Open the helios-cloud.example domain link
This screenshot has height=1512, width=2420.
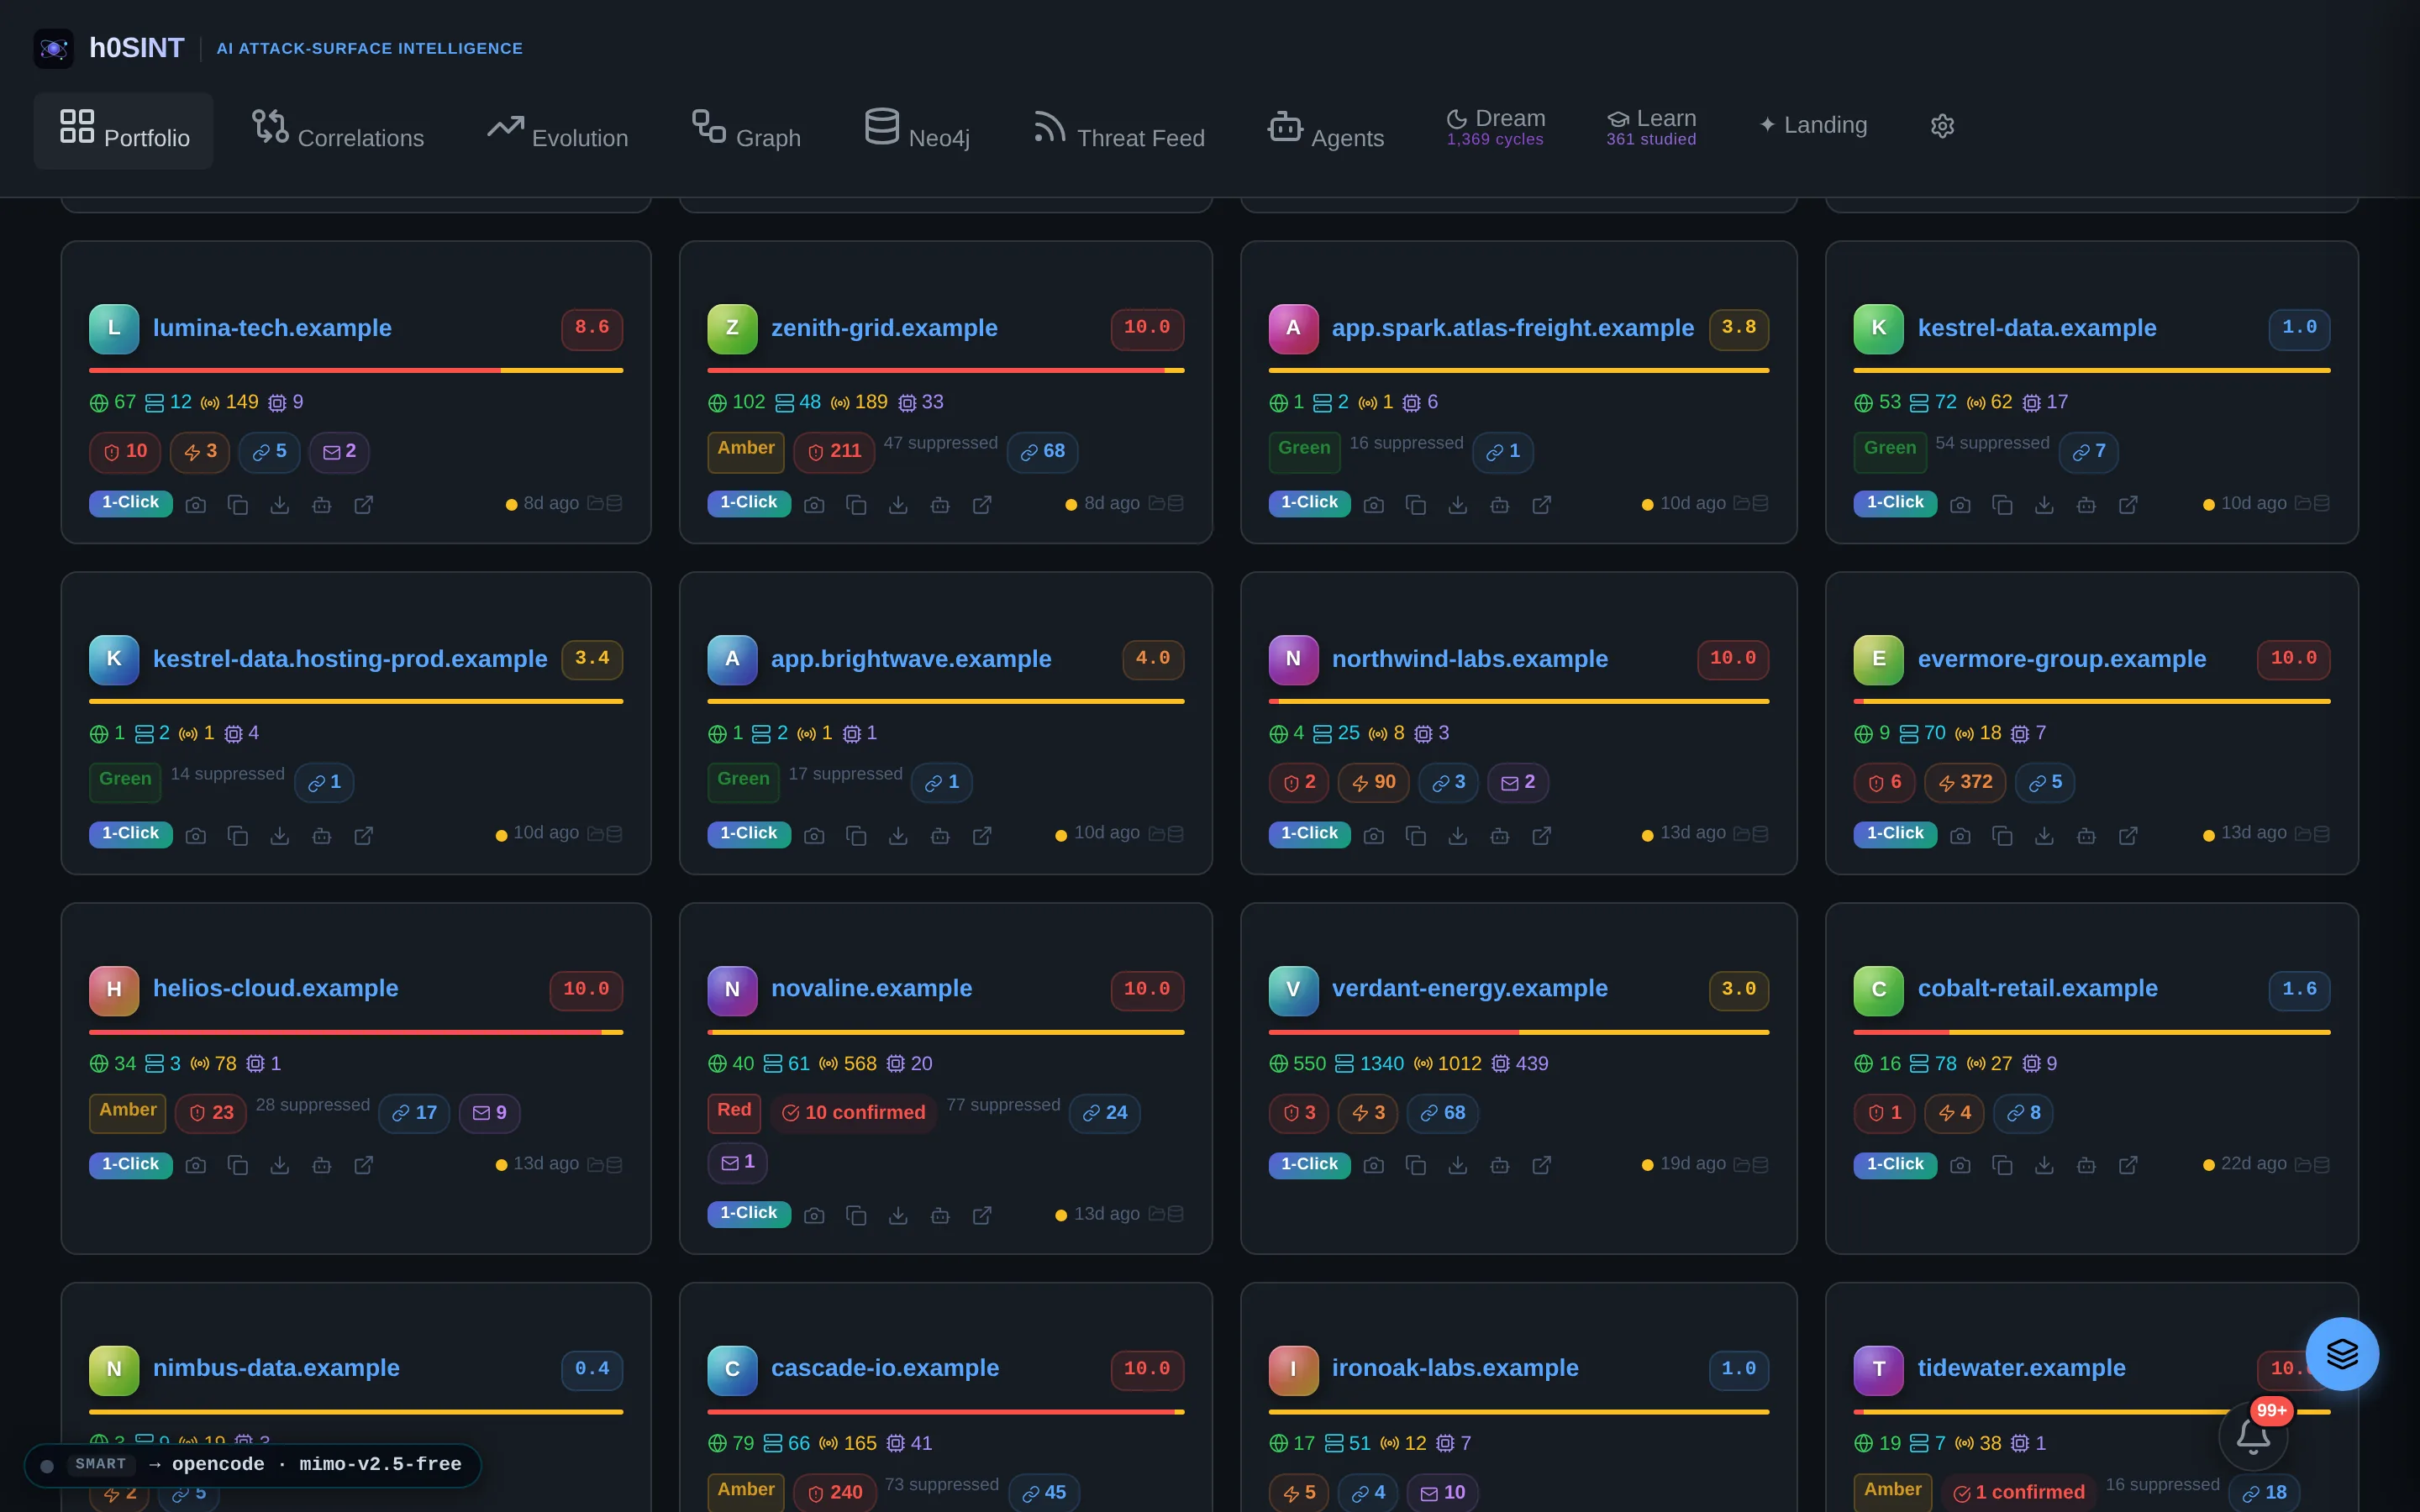tap(276, 988)
